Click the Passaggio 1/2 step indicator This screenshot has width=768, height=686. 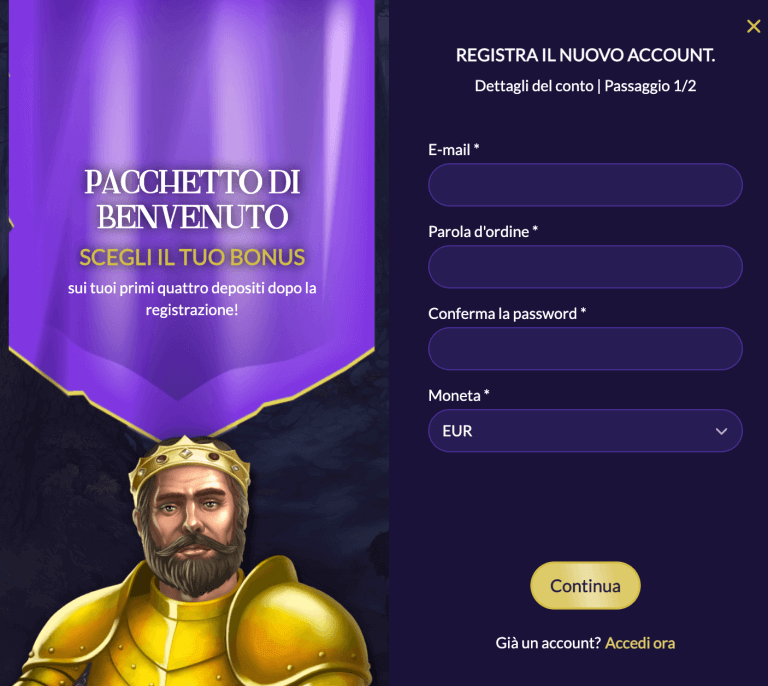(x=650, y=86)
